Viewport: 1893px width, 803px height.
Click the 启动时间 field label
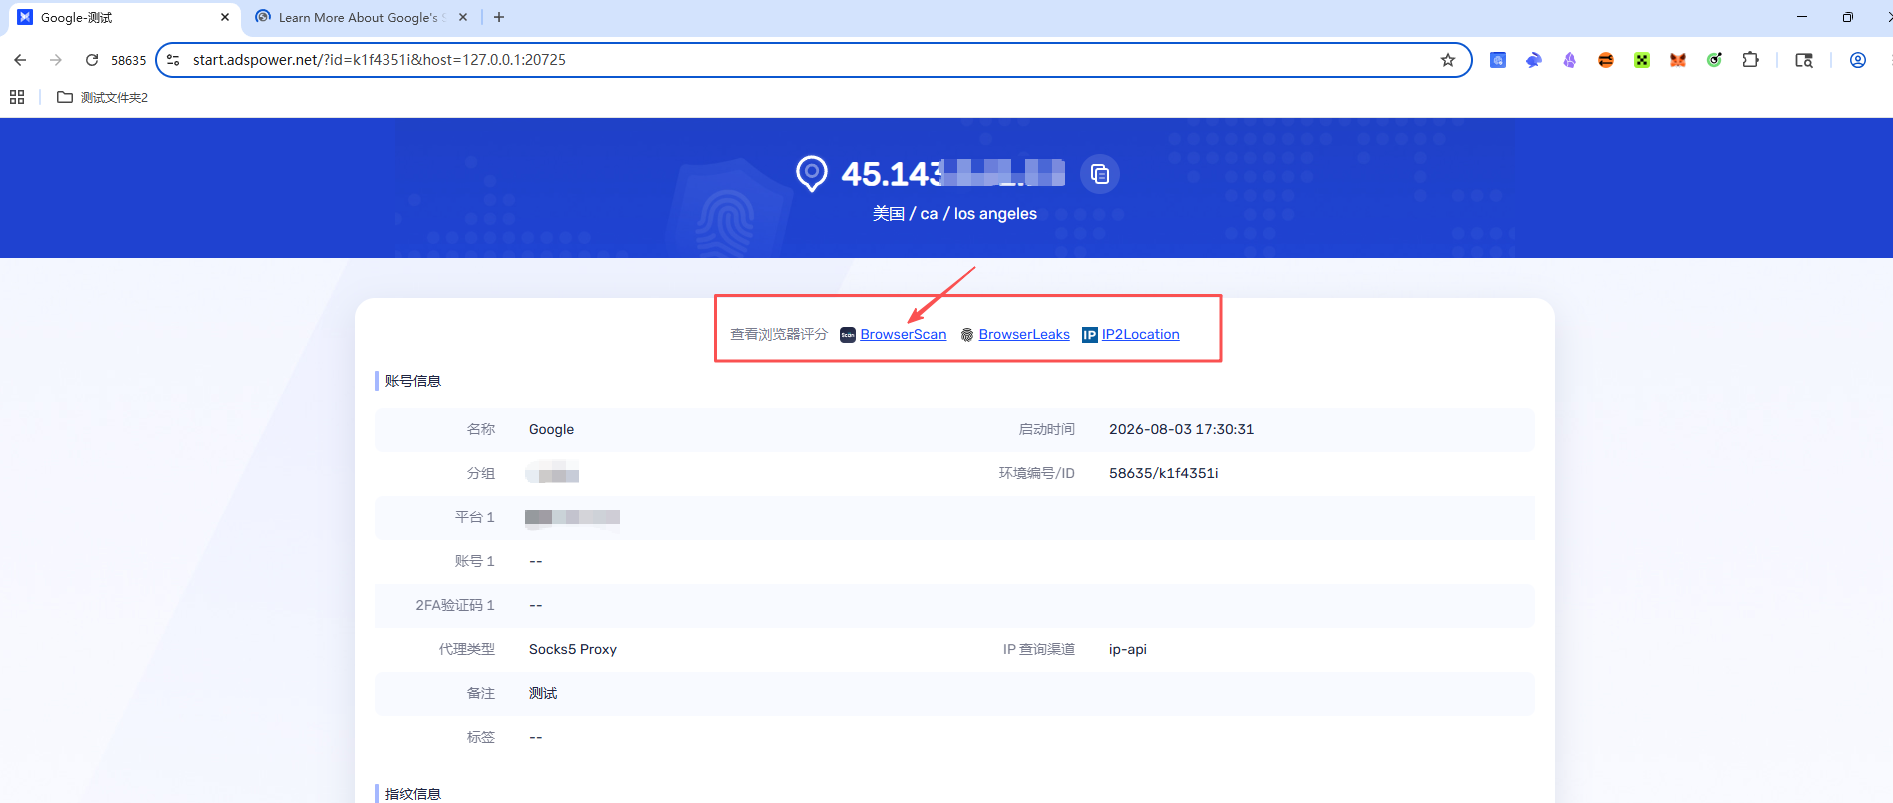[1047, 429]
